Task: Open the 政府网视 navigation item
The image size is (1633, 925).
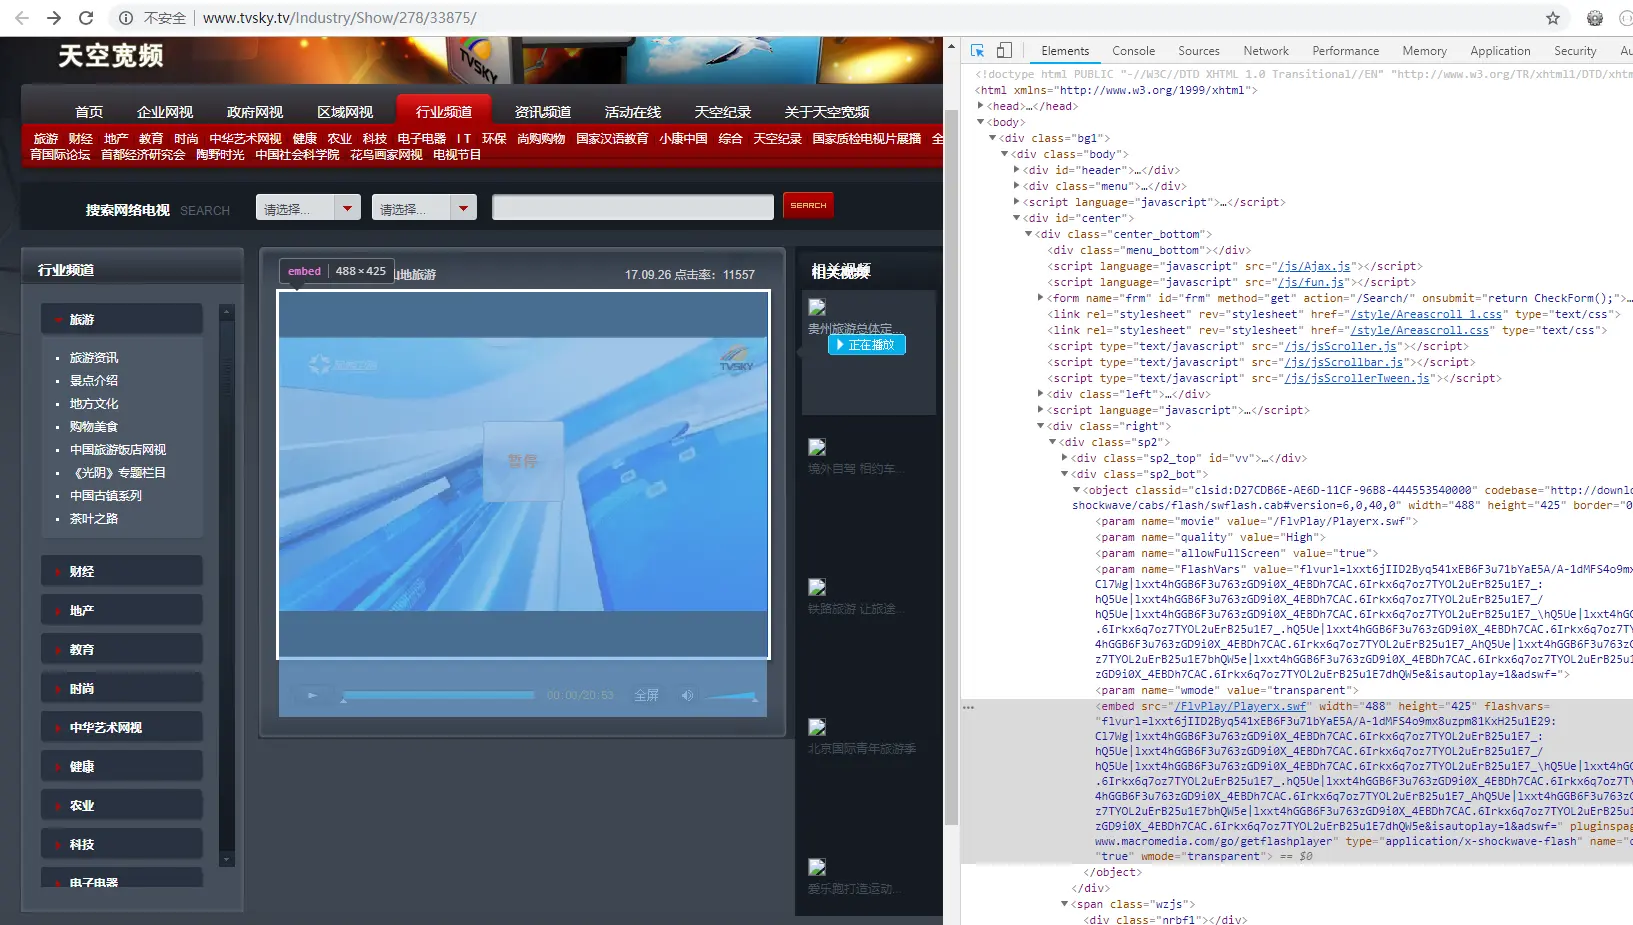Action: [255, 112]
